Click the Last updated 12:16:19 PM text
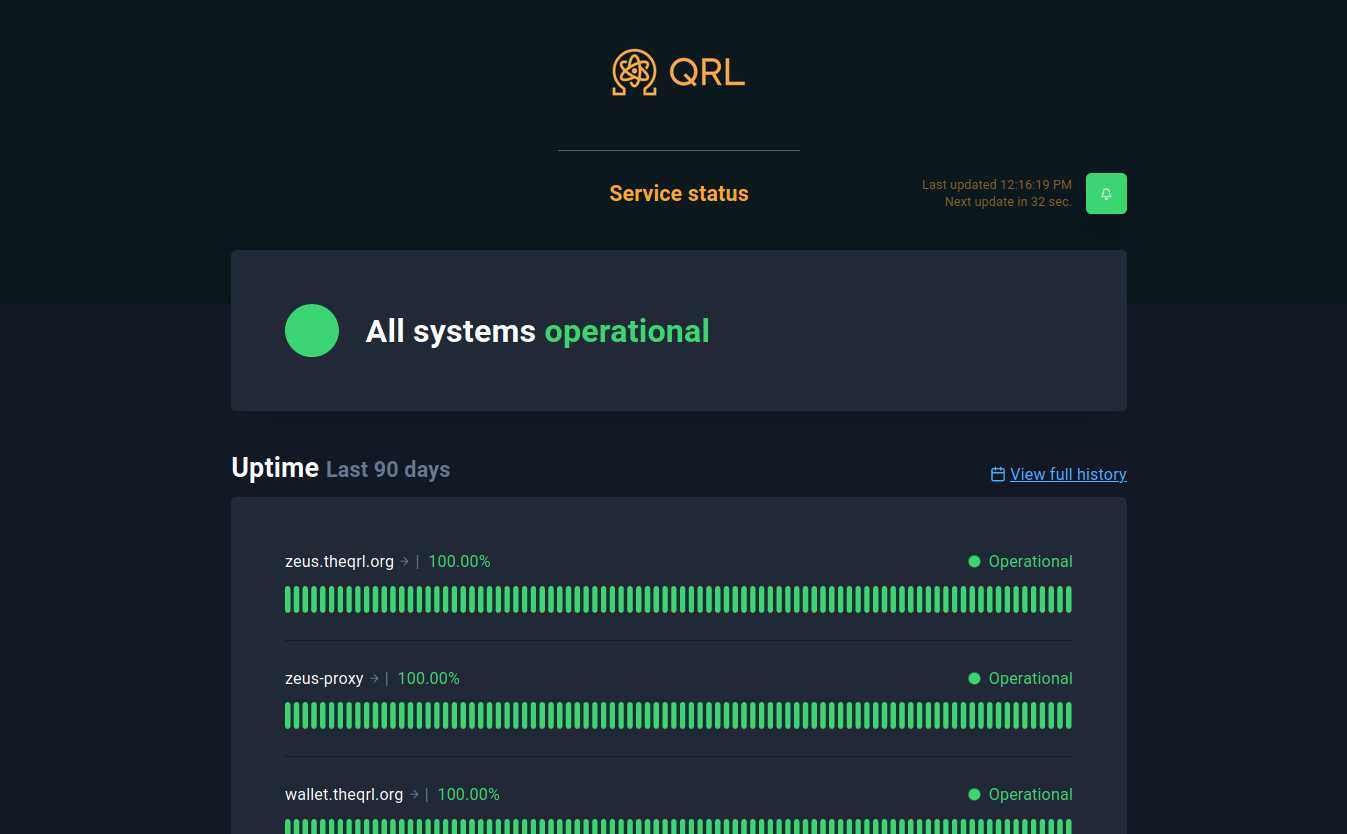This screenshot has height=834, width=1347. tap(997, 185)
